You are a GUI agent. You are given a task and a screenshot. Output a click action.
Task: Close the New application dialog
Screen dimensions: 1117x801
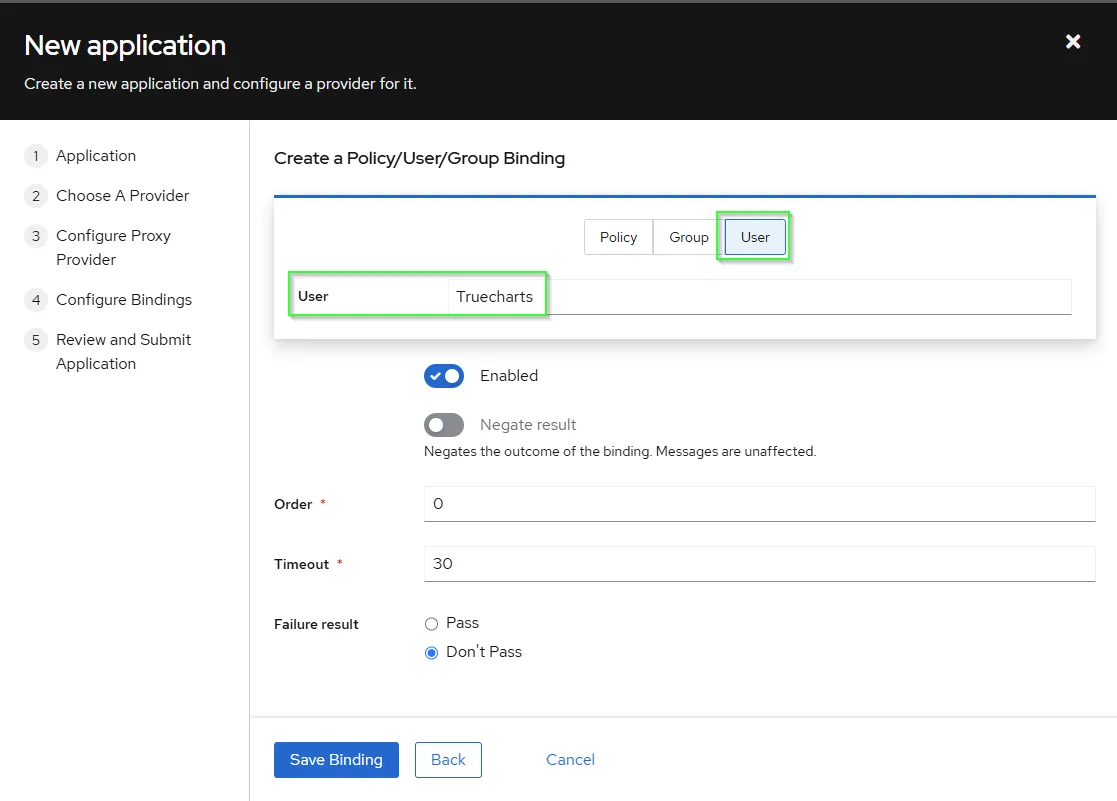(1073, 42)
